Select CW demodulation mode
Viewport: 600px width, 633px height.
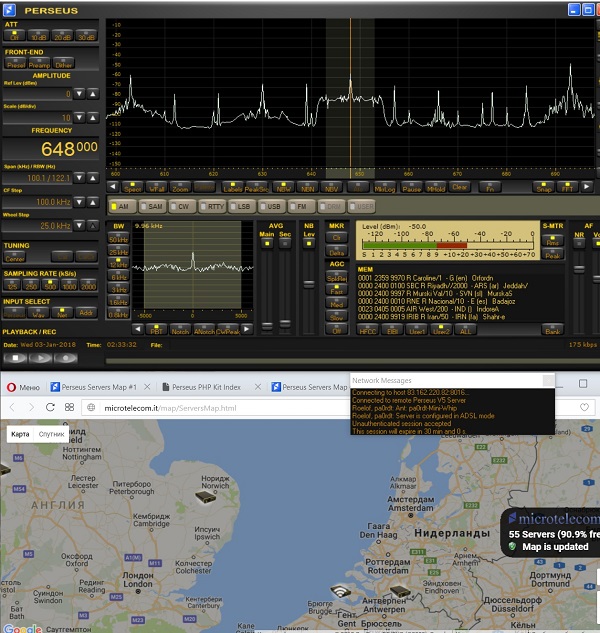click(182, 206)
